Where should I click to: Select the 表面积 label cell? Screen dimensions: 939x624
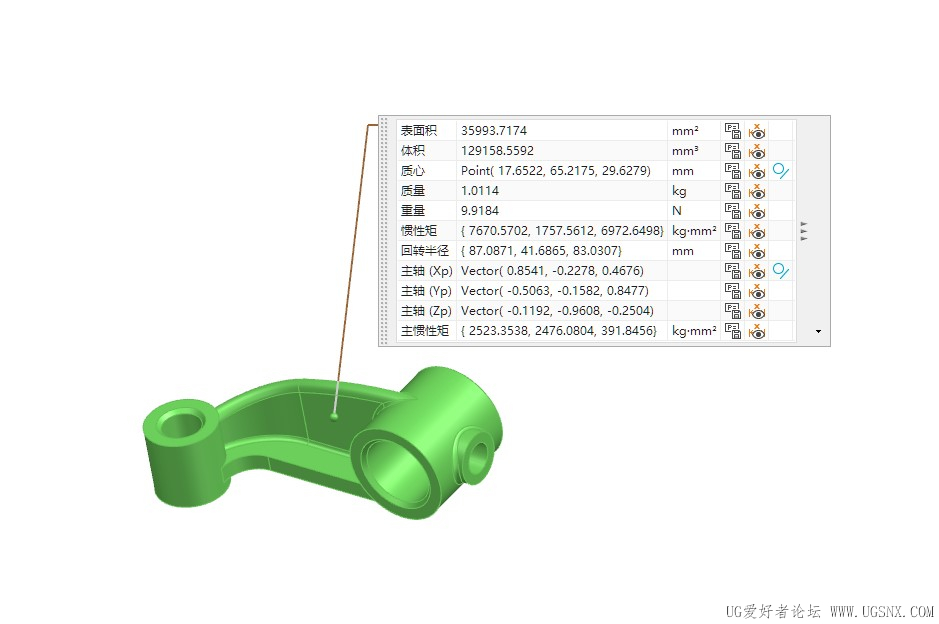426,131
